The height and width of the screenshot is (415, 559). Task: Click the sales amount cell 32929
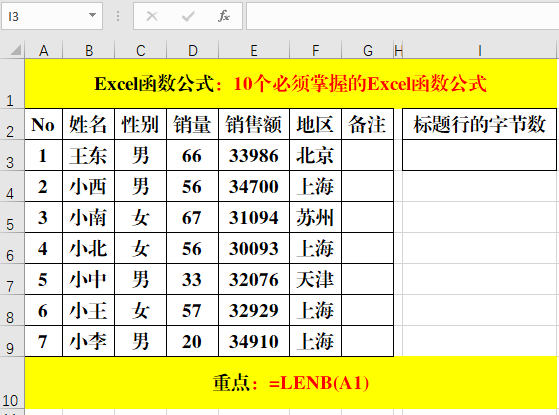click(254, 310)
